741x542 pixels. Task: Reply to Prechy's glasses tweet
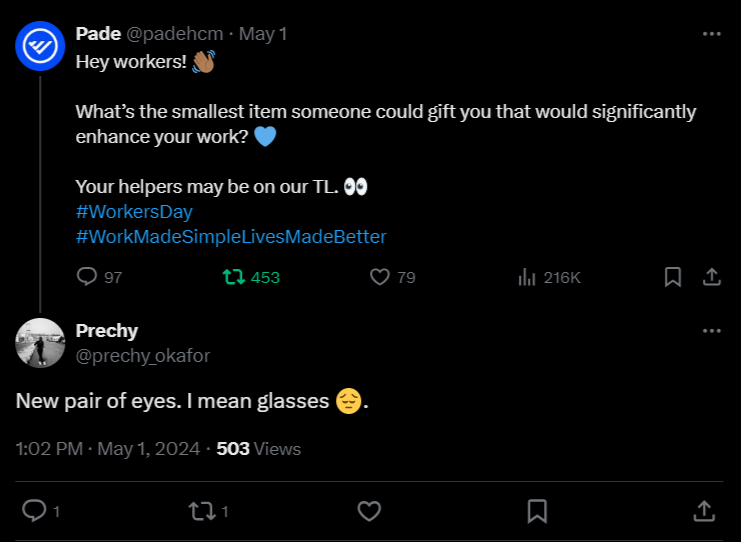34,511
